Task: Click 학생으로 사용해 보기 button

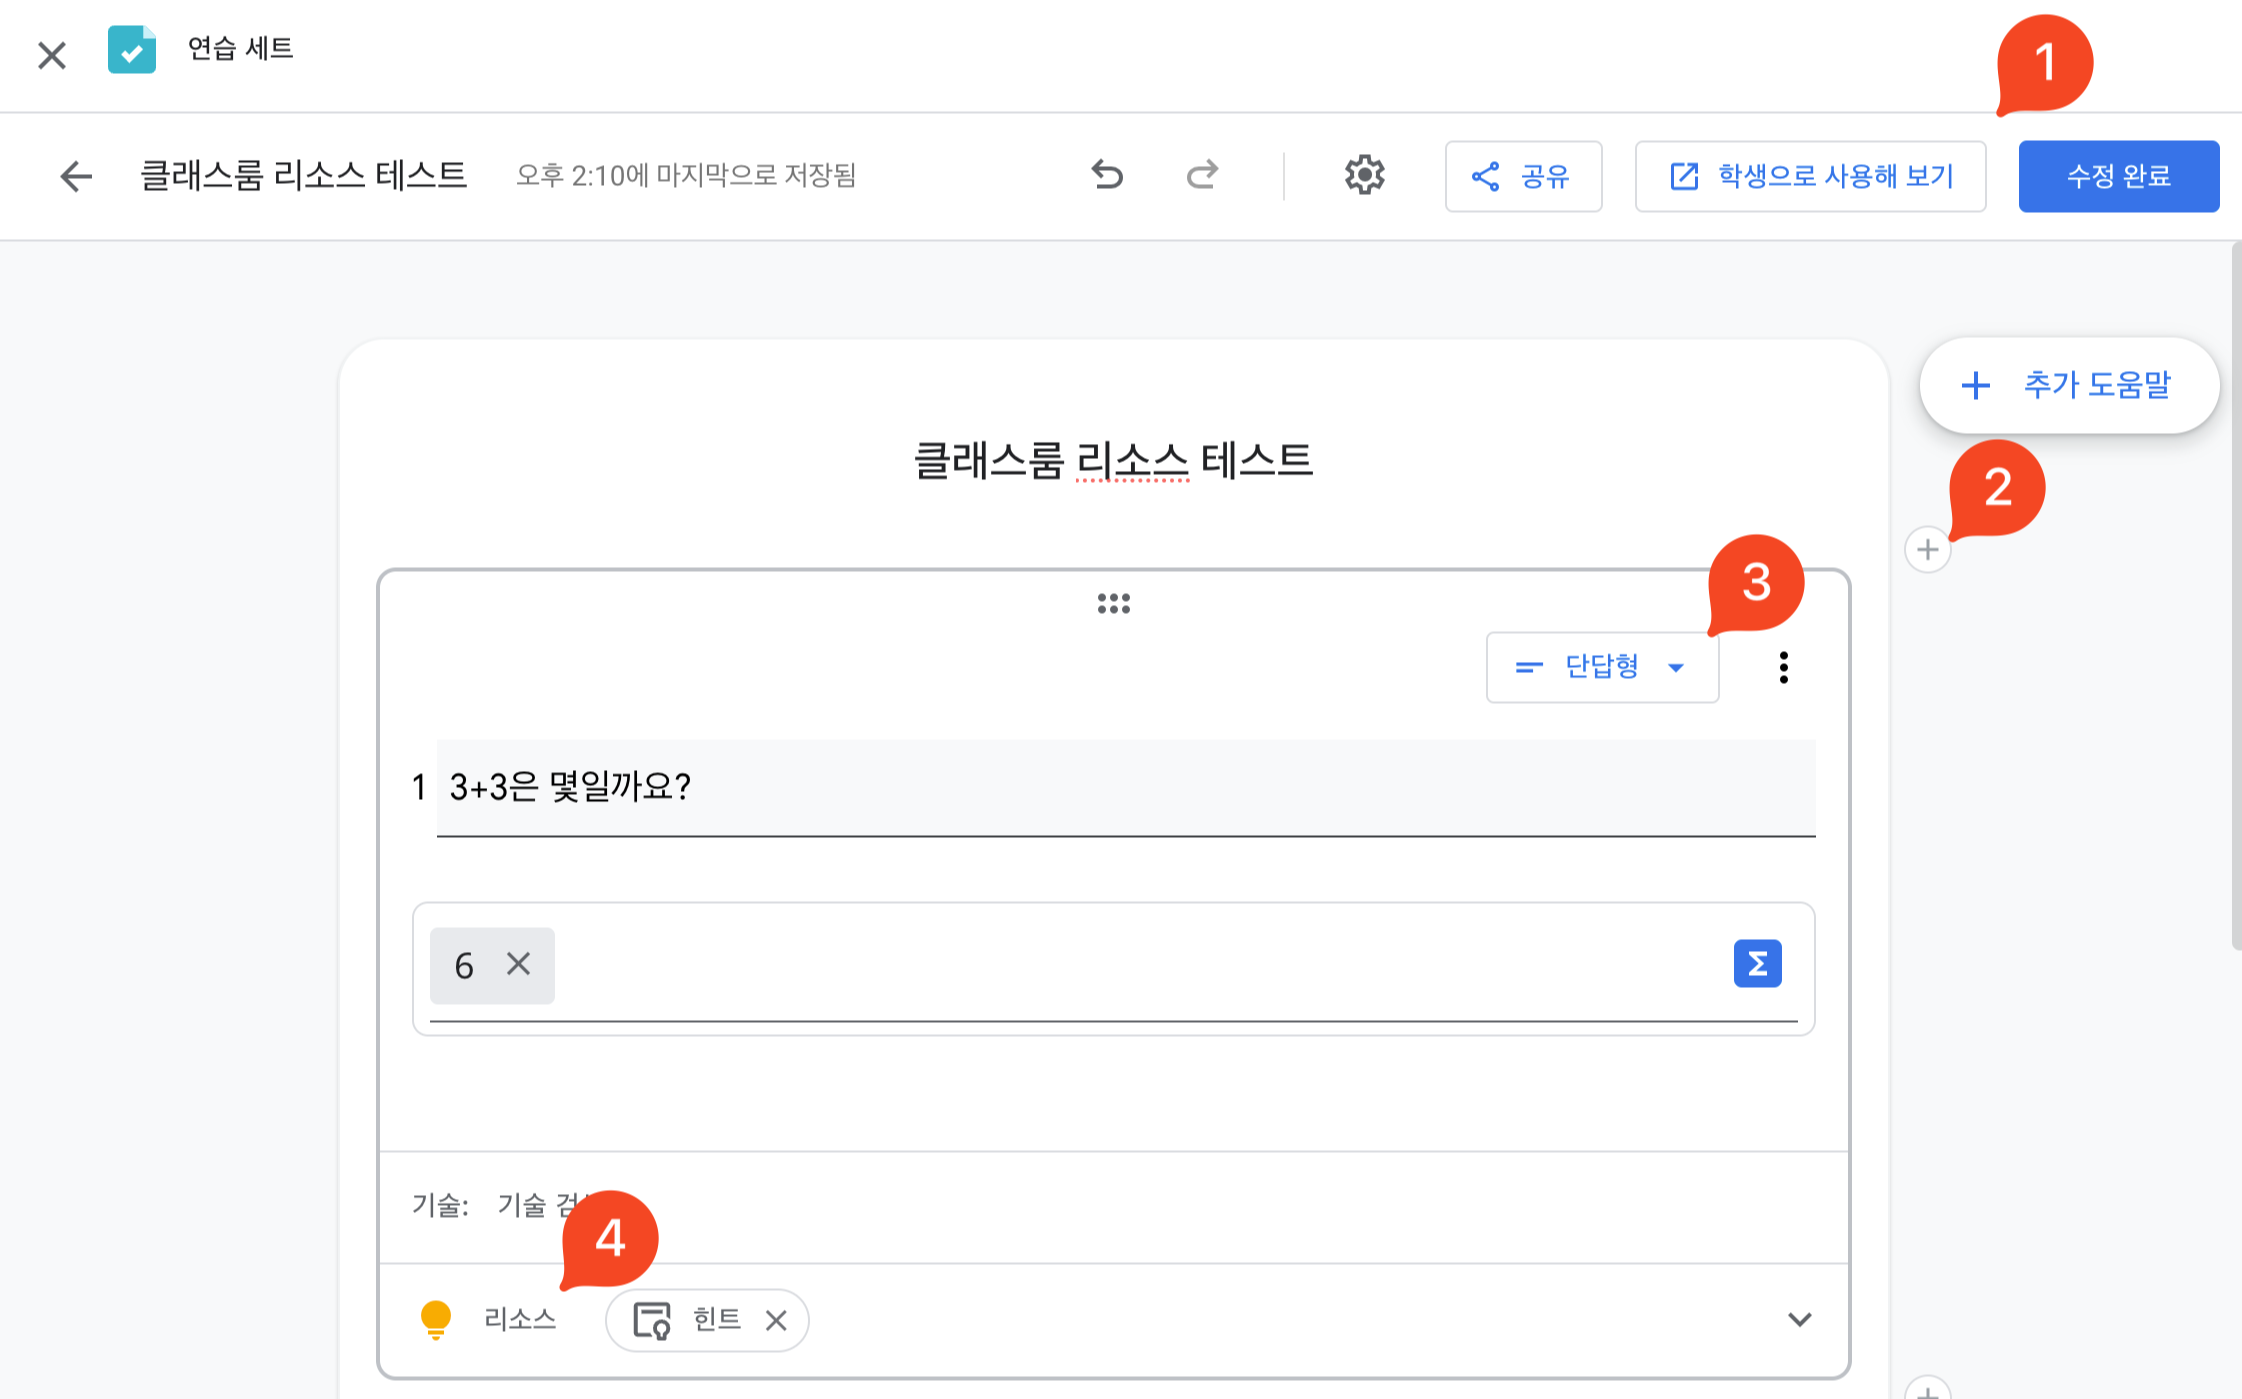Action: coord(1810,176)
